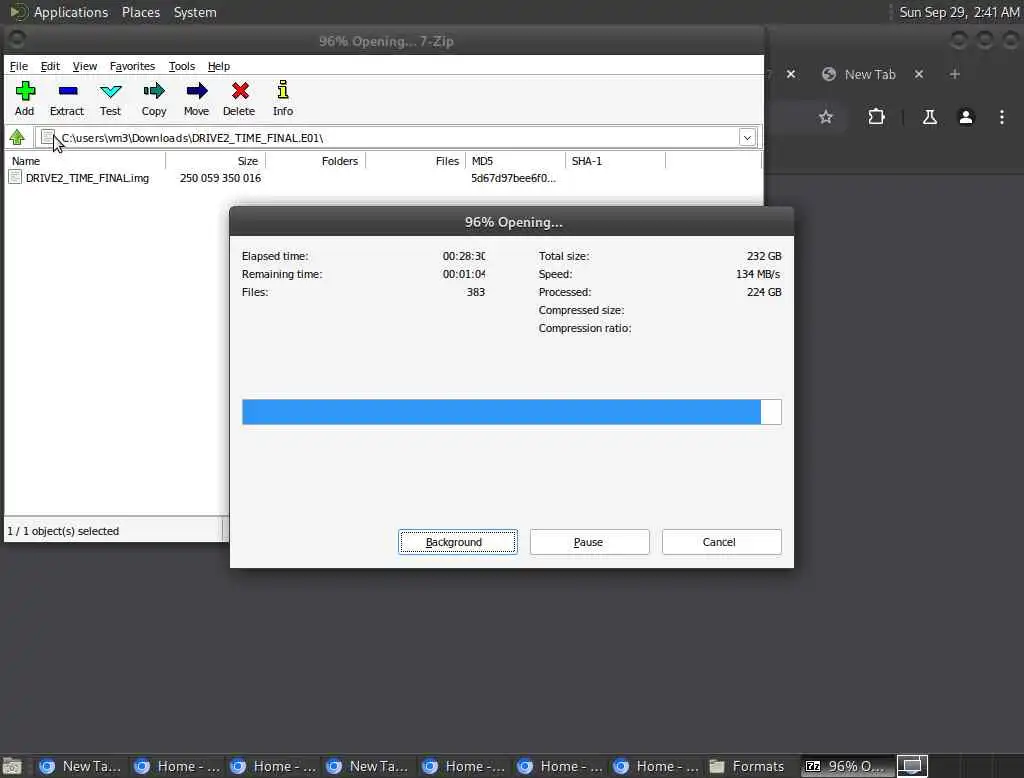Image resolution: width=1024 pixels, height=778 pixels.
Task: Open Applications menu in top panel
Action: [71, 12]
